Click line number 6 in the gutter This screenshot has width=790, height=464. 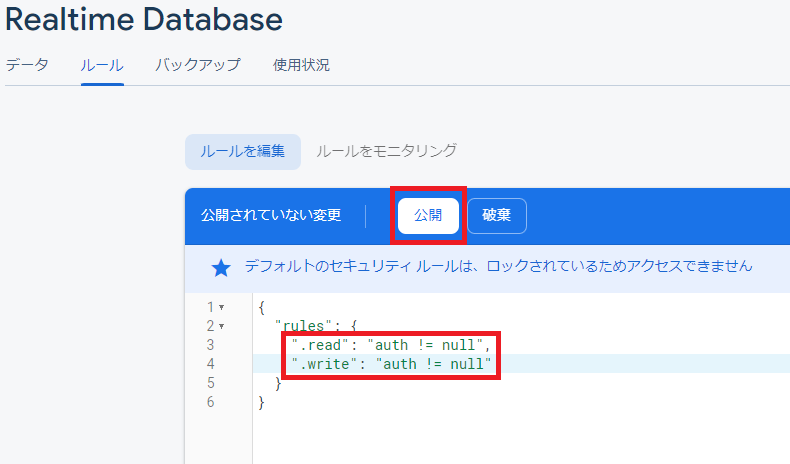(211, 403)
